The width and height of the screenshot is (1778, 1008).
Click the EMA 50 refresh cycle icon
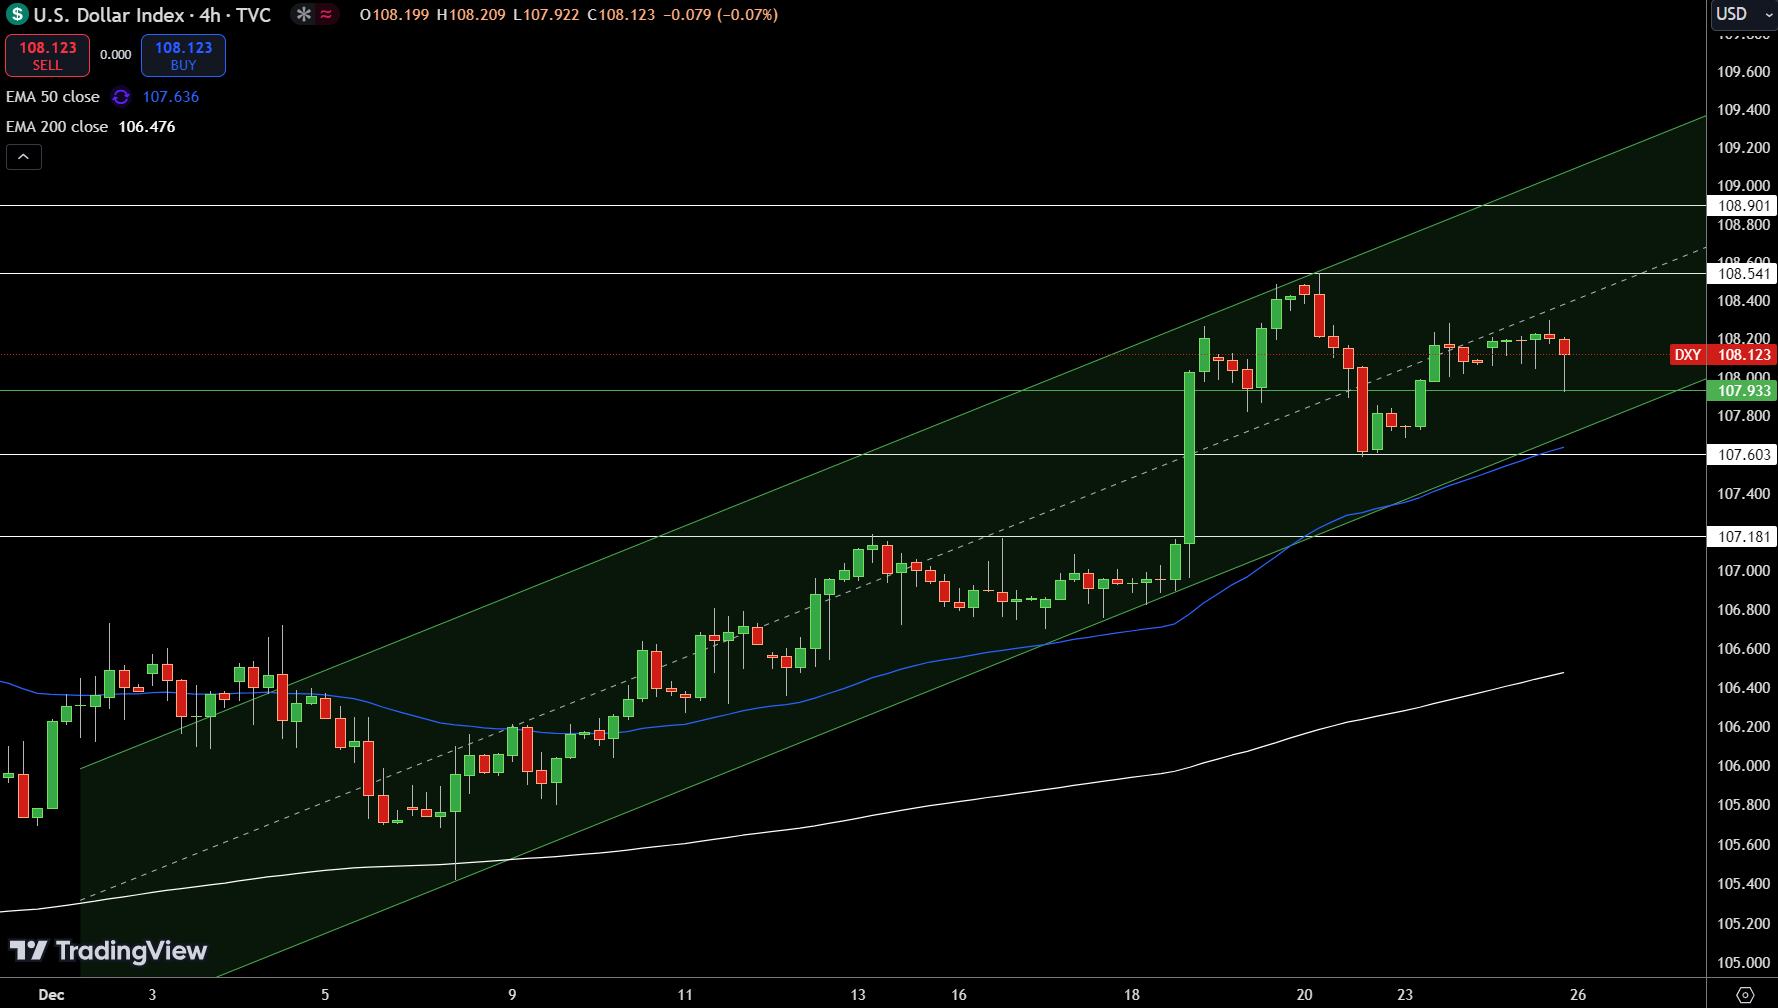121,97
